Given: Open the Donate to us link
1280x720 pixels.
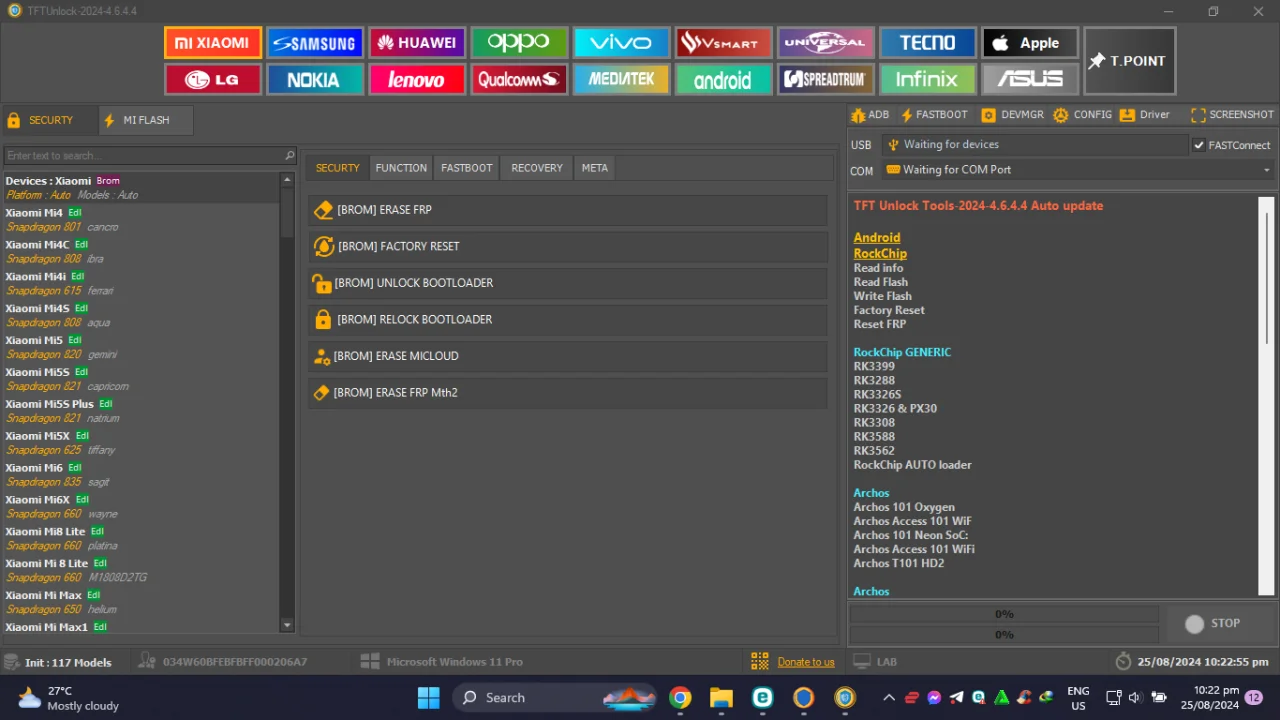Looking at the screenshot, I should point(806,662).
